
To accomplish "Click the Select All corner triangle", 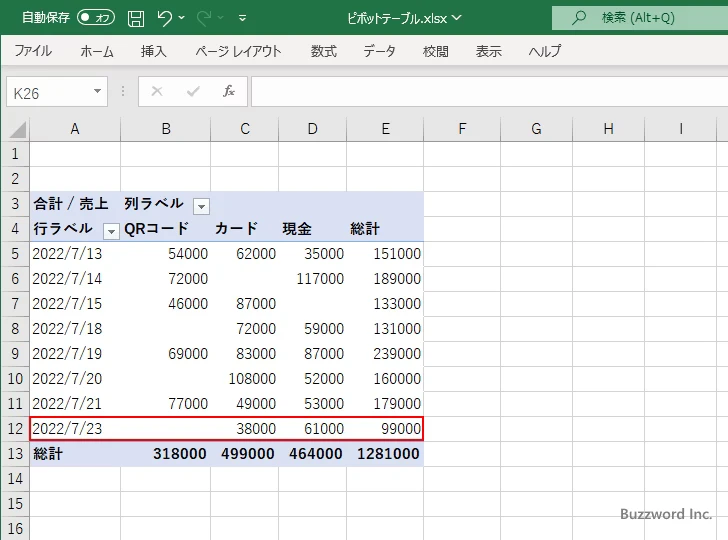I will pyautogui.click(x=17, y=130).
